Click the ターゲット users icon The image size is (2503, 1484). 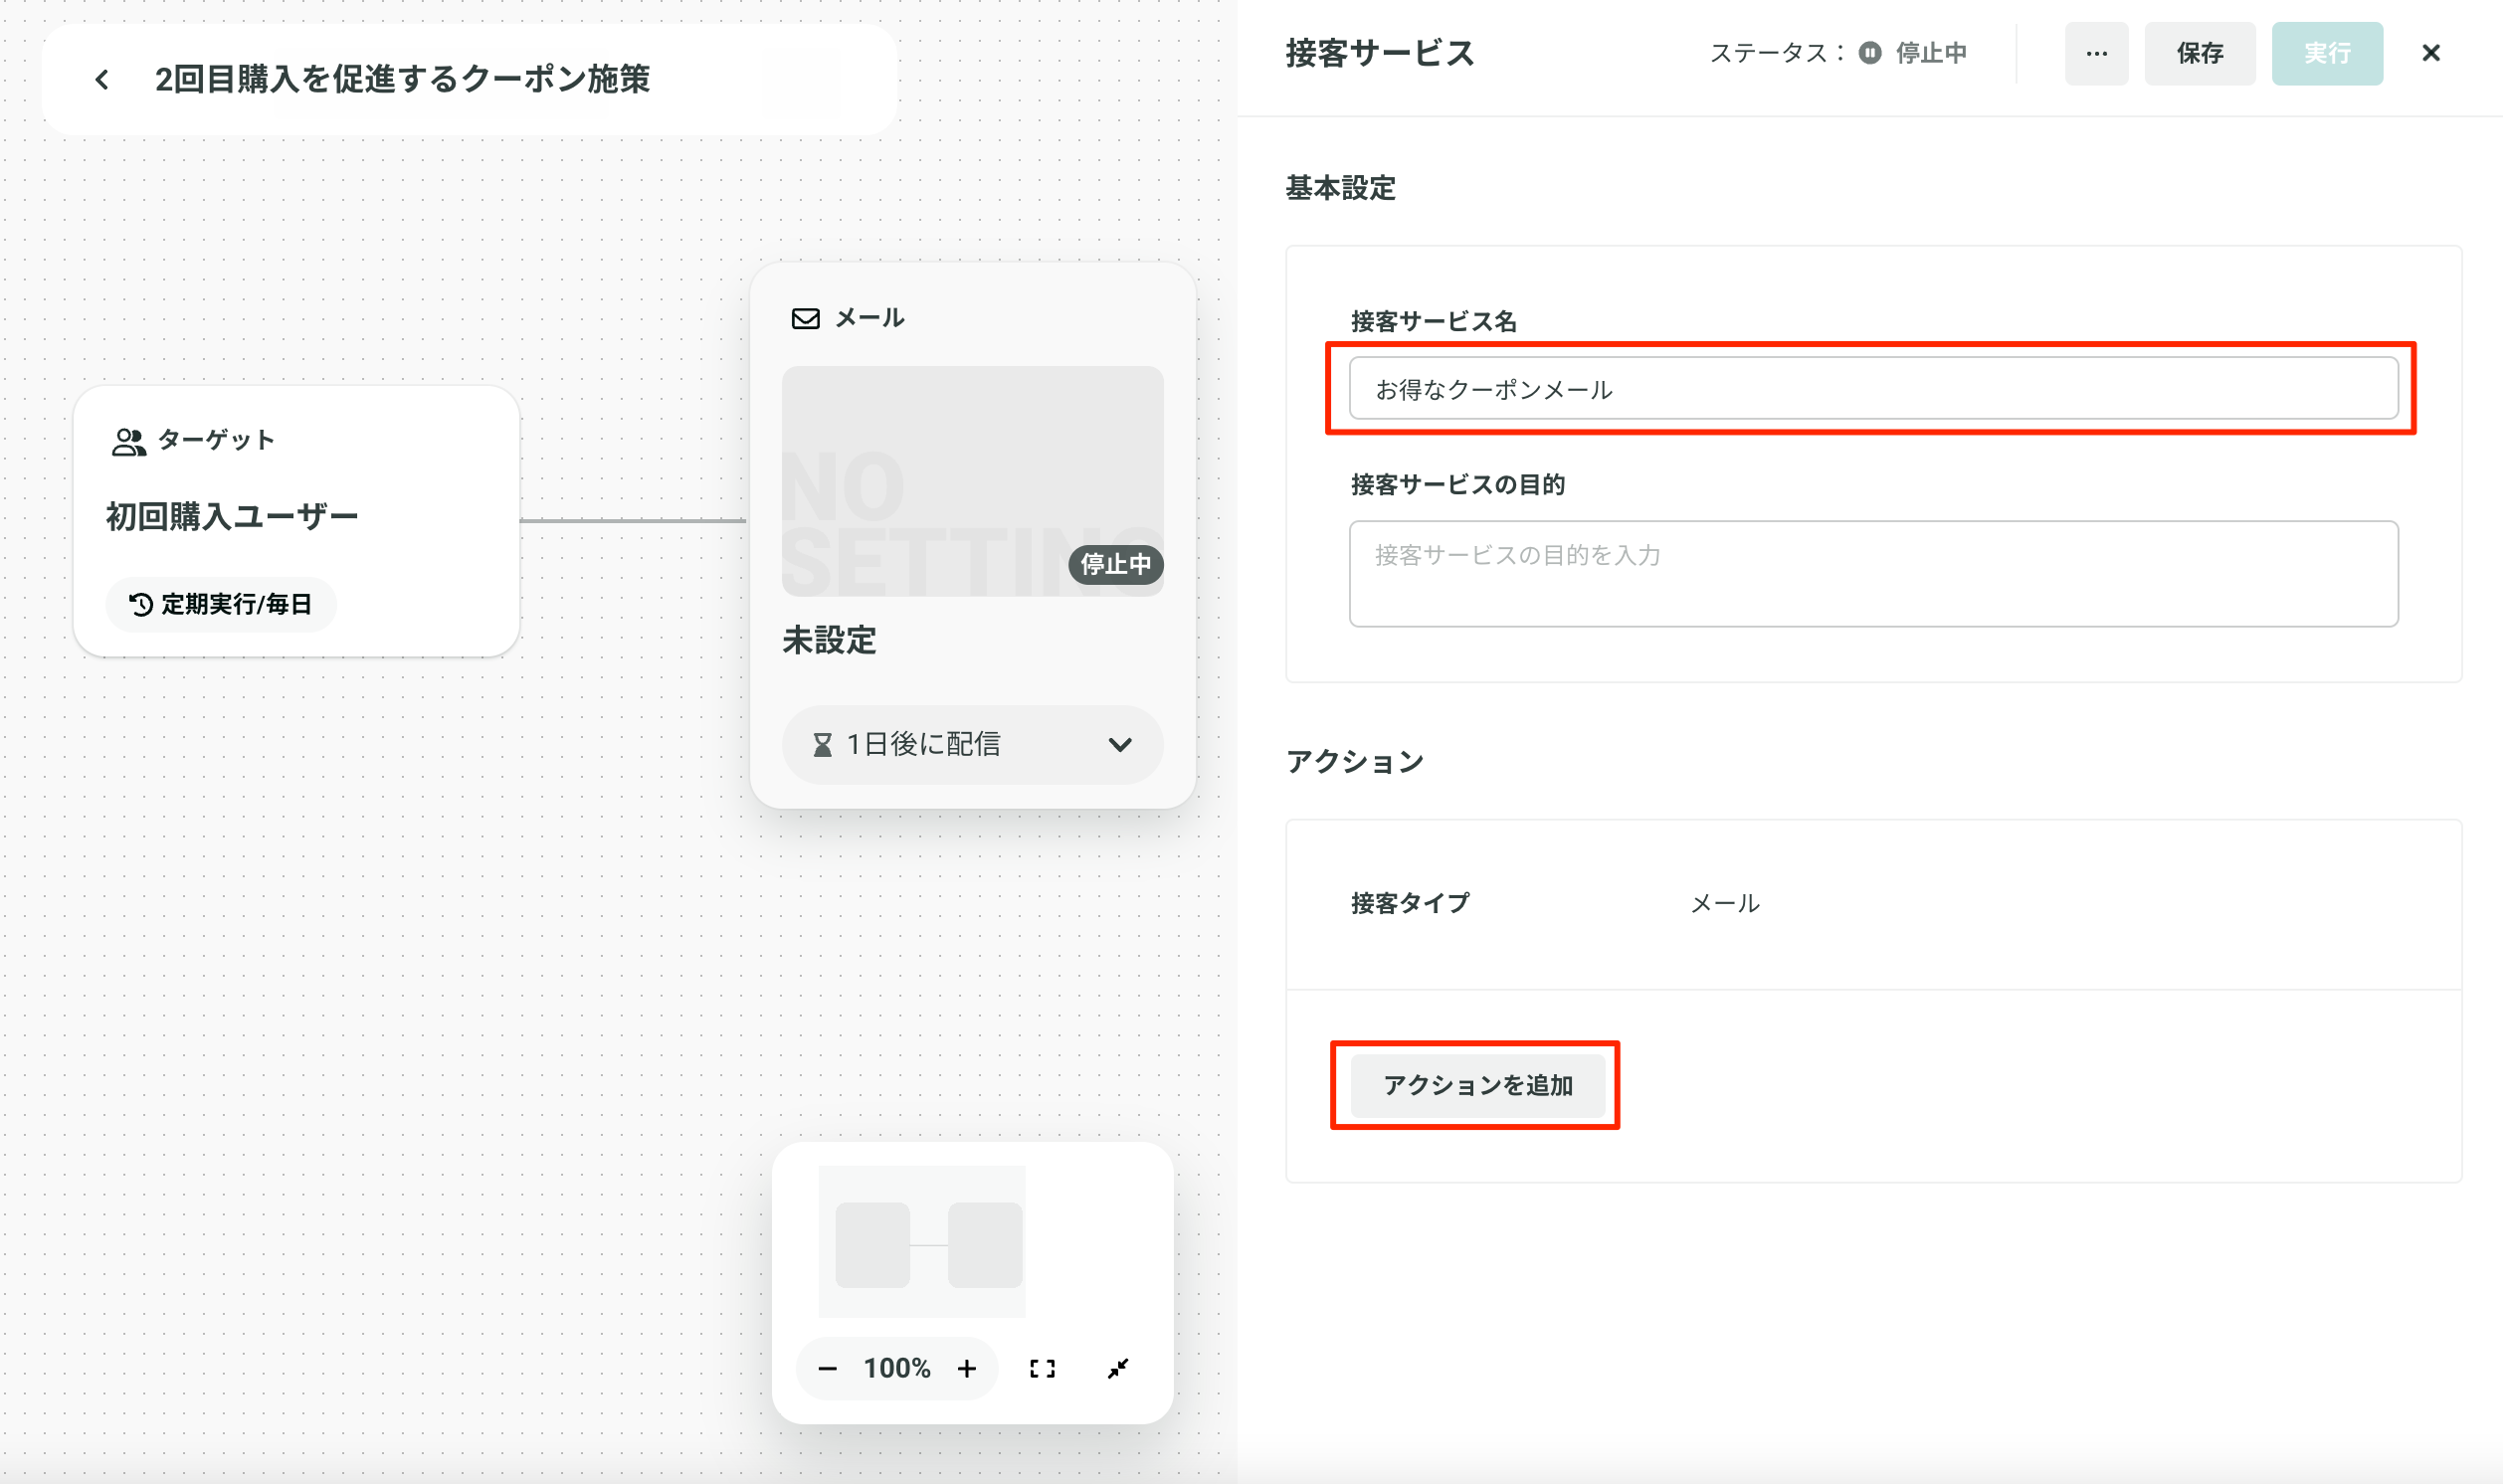(x=128, y=441)
